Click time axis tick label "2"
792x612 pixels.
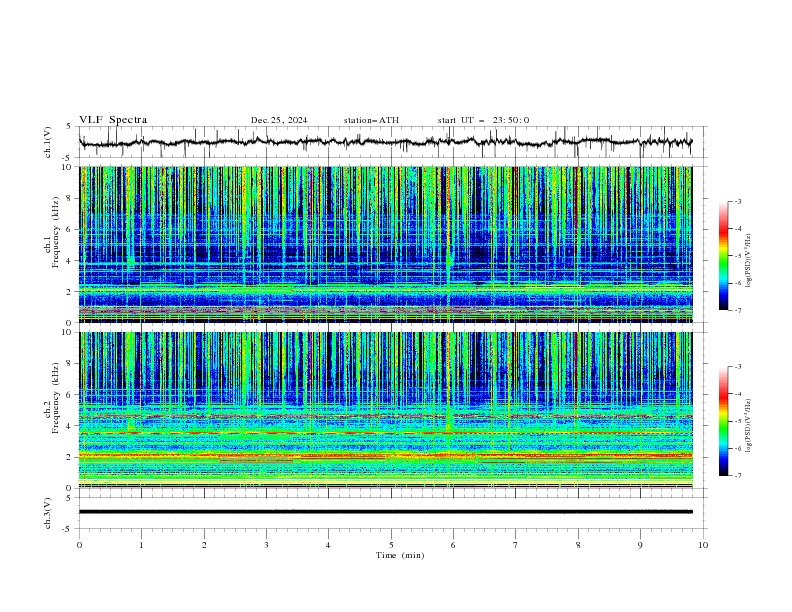click(x=204, y=545)
